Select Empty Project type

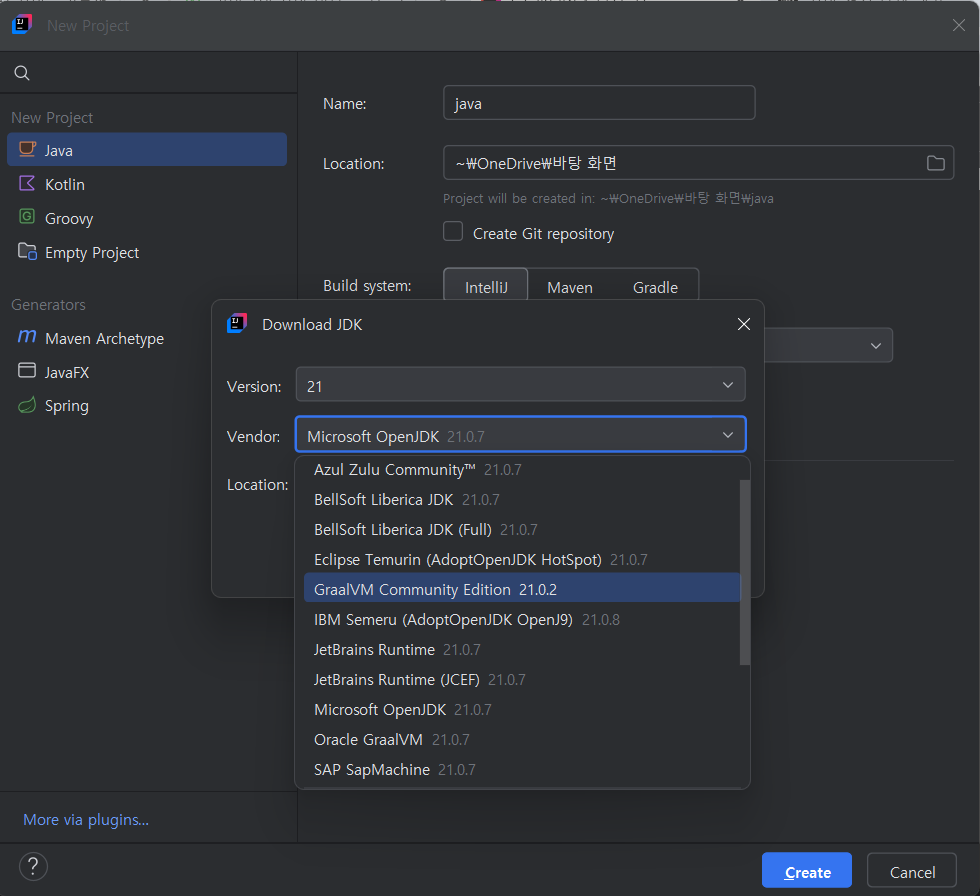[x=147, y=252]
